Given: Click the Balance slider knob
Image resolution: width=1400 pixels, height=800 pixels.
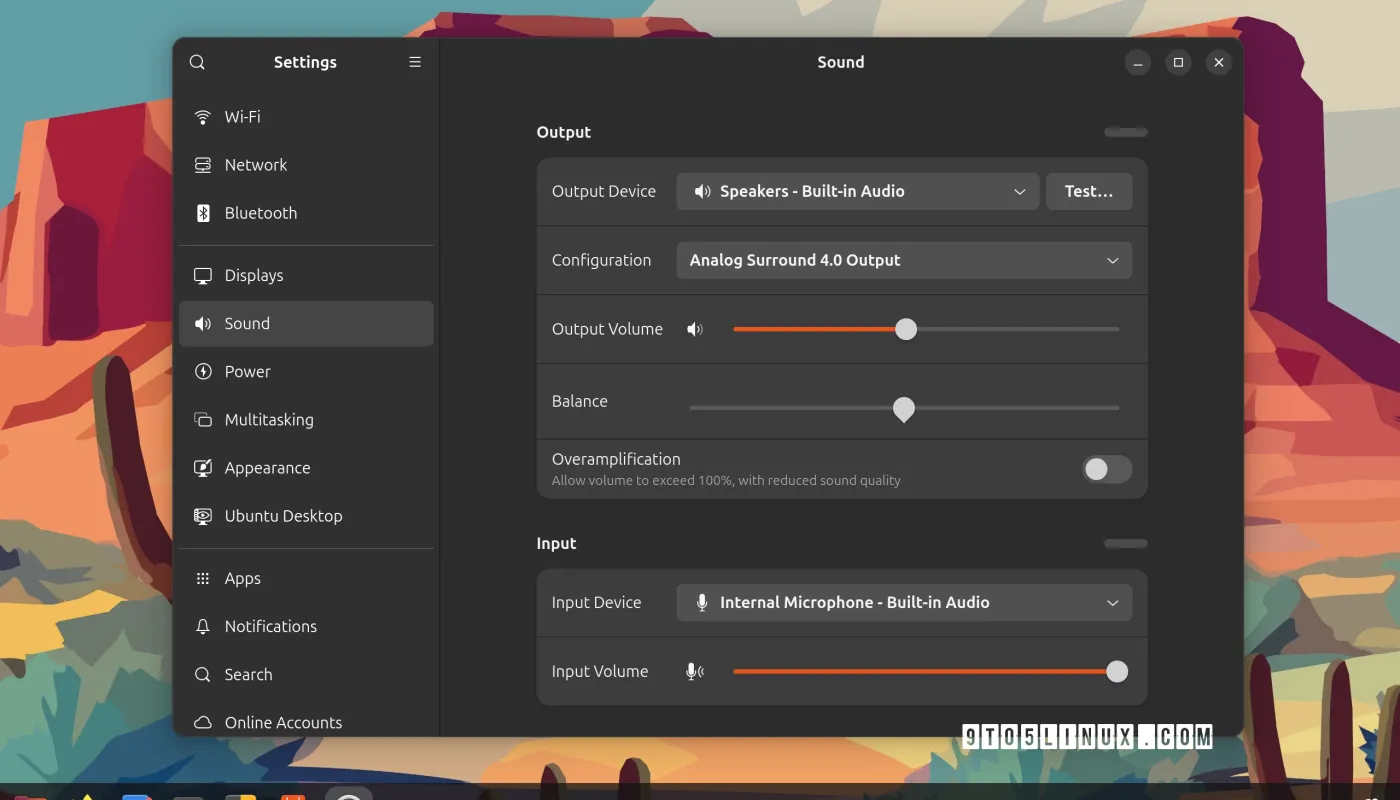Looking at the screenshot, I should coord(904,408).
